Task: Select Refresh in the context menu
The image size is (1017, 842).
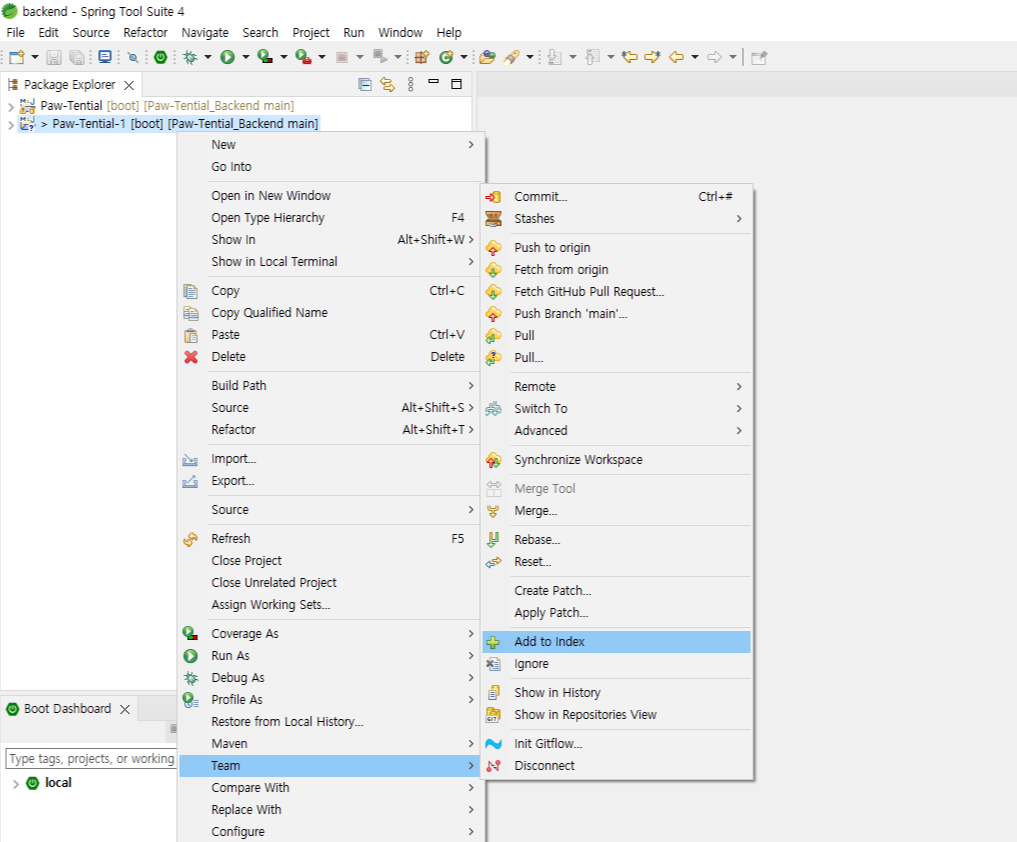Action: (329, 539)
